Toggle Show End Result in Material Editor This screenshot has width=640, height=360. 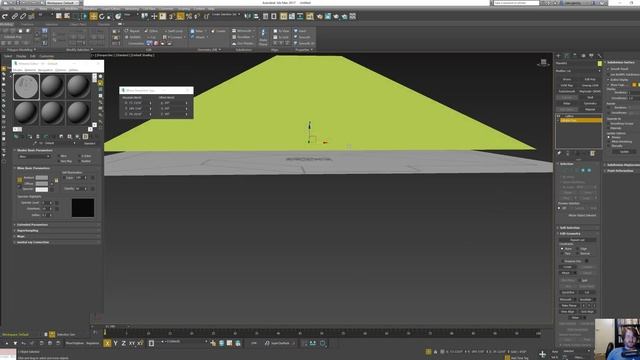(85, 137)
